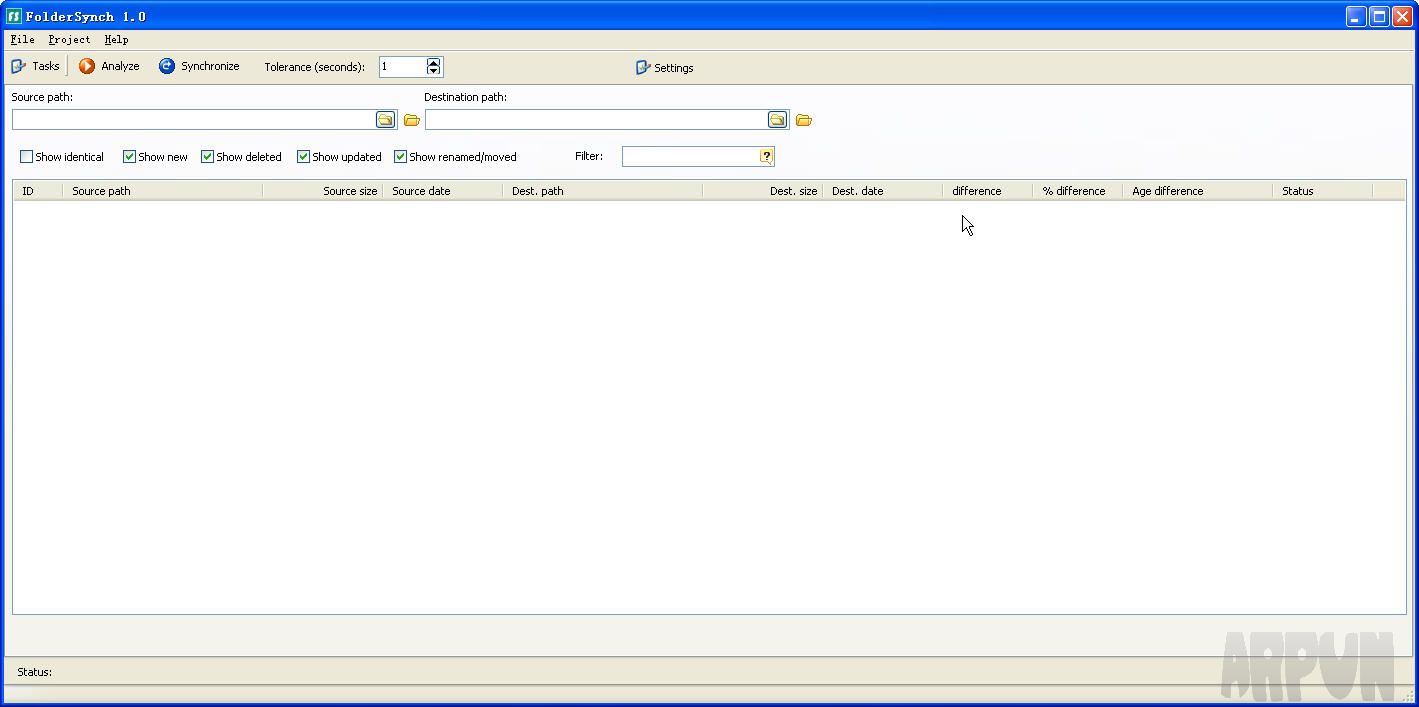Open destination folder in explorer
The image size is (1419, 707).
click(x=804, y=120)
